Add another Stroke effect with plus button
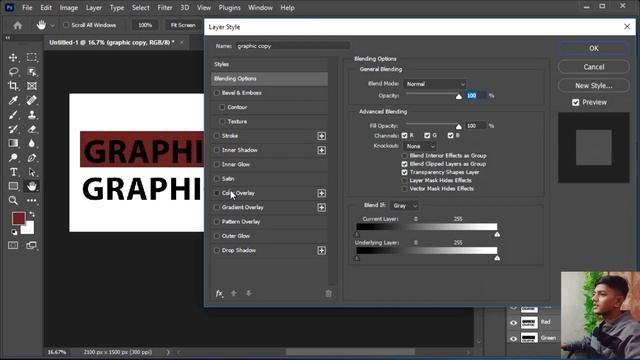The image size is (640, 360). [x=321, y=136]
